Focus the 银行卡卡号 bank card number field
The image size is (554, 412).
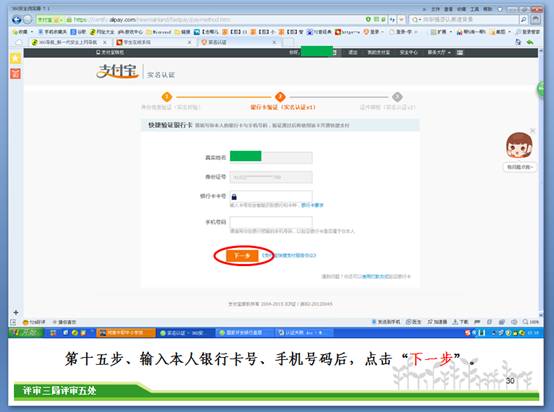[x=271, y=196]
